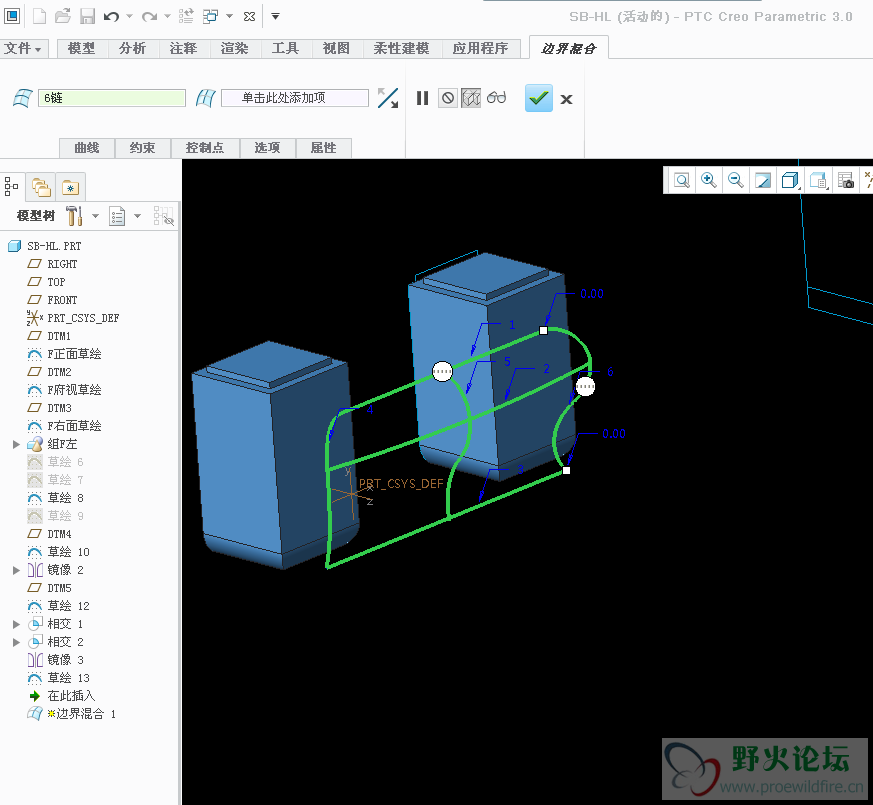Select the model tree navigator tab icon
The image size is (873, 805).
click(x=11, y=186)
